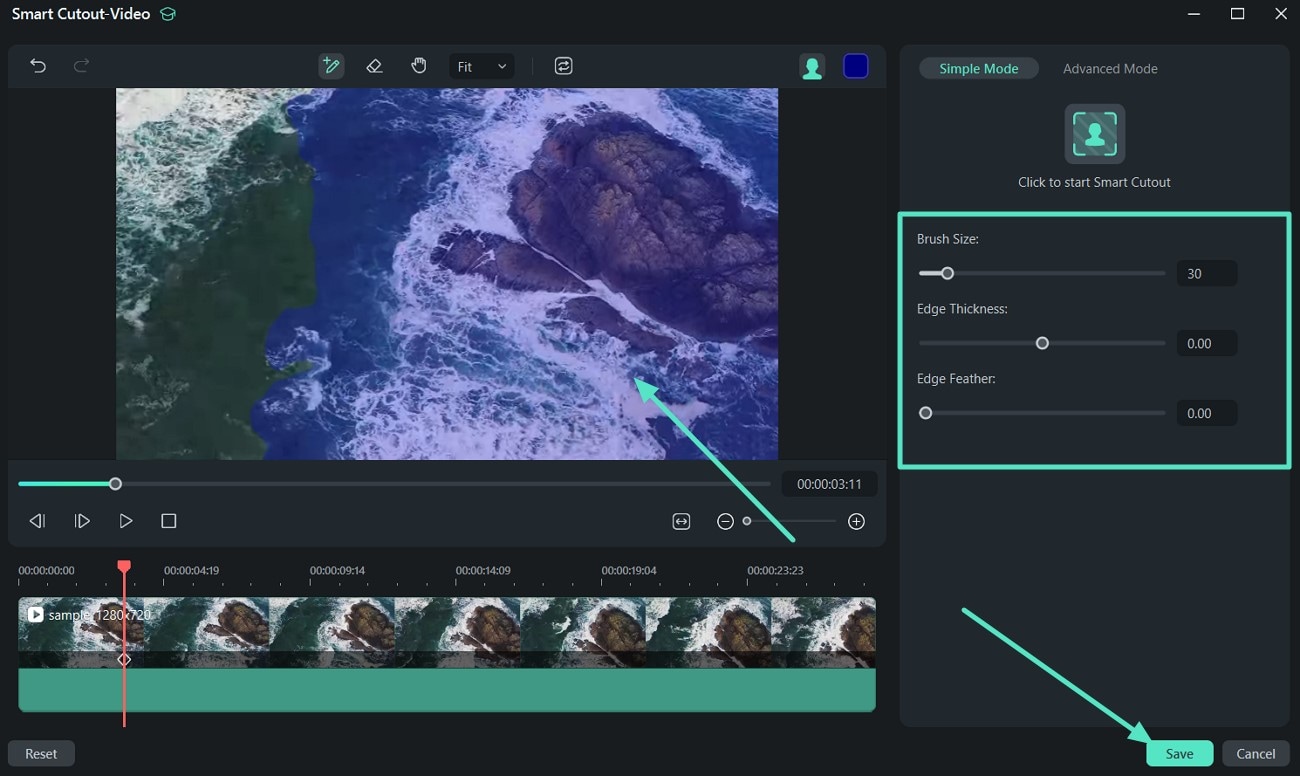Screen dimensions: 1300x776
Task: Click the fit timeline to window icon
Action: (681, 521)
